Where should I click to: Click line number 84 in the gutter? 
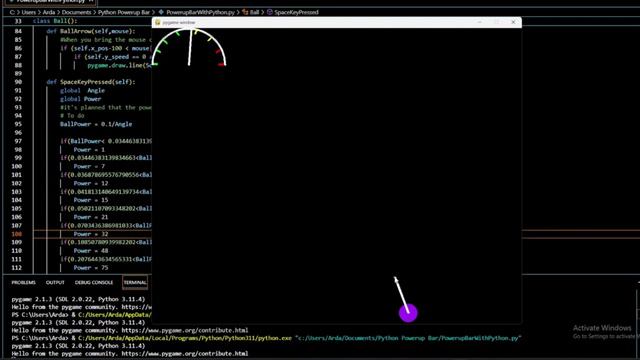(18, 31)
